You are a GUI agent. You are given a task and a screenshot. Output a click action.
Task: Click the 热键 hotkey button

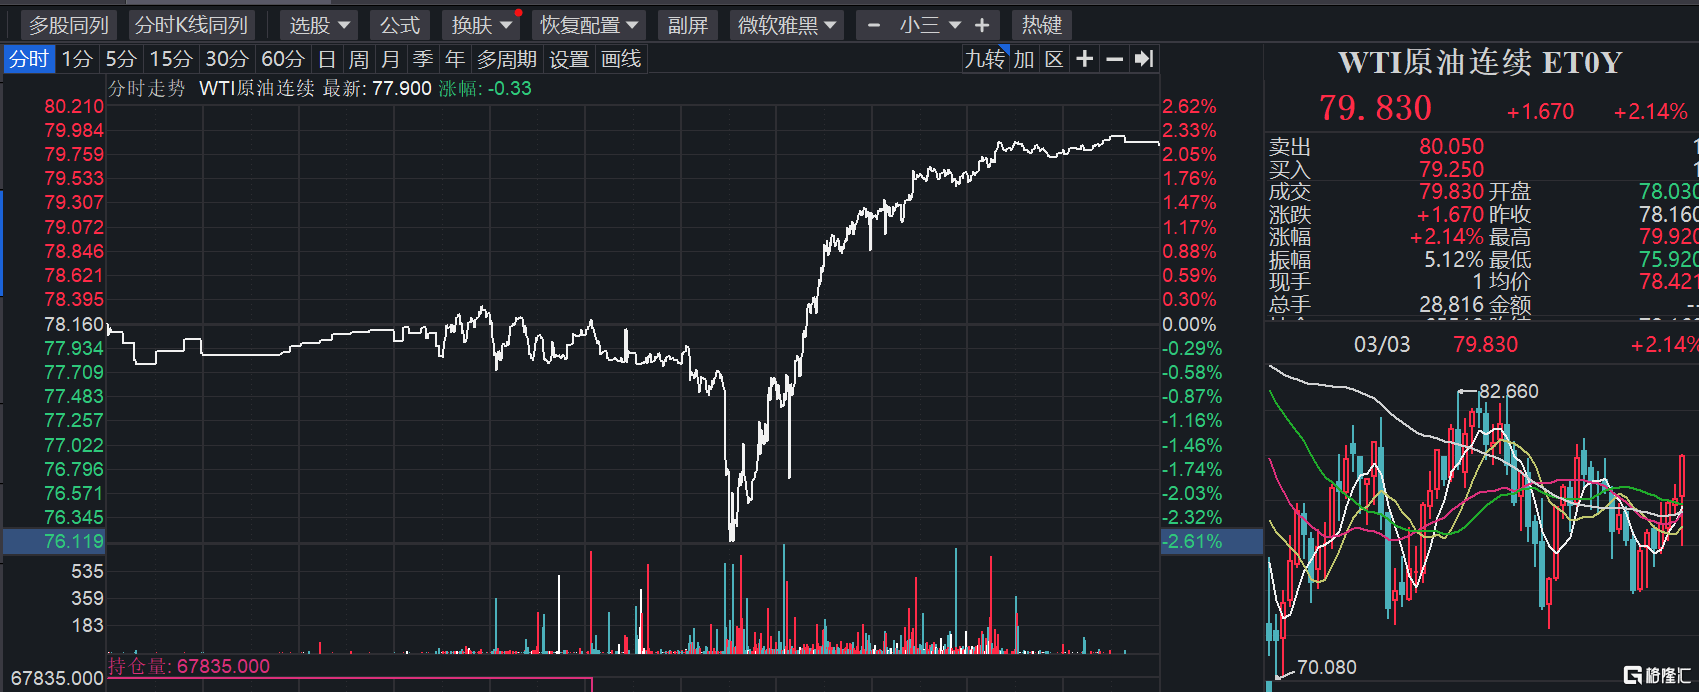point(1041,25)
